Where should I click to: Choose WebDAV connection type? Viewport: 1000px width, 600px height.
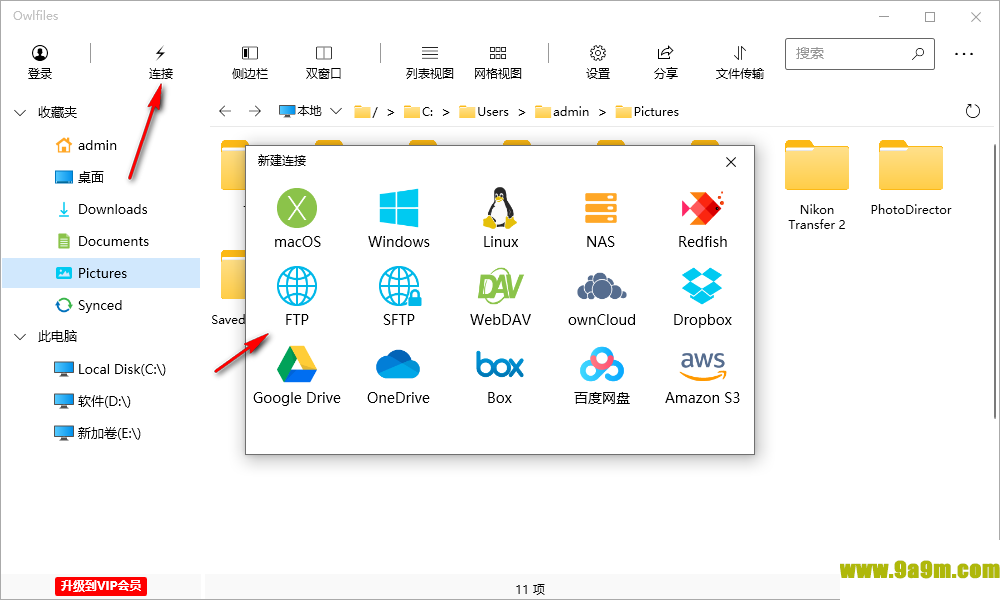click(500, 297)
